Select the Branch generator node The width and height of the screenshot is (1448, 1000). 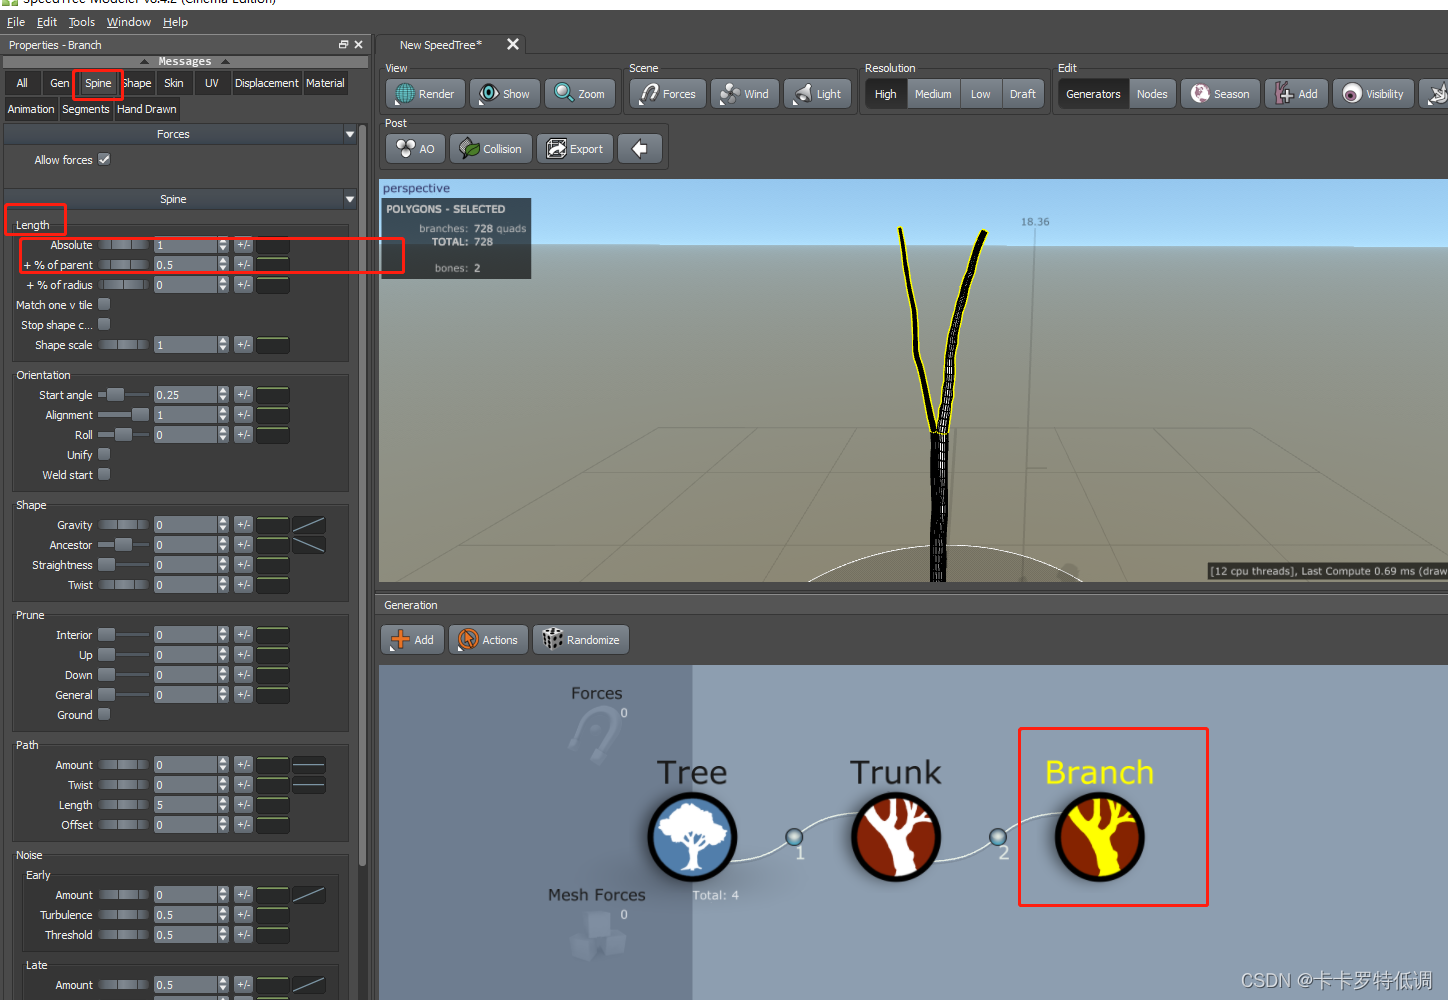tap(1100, 837)
